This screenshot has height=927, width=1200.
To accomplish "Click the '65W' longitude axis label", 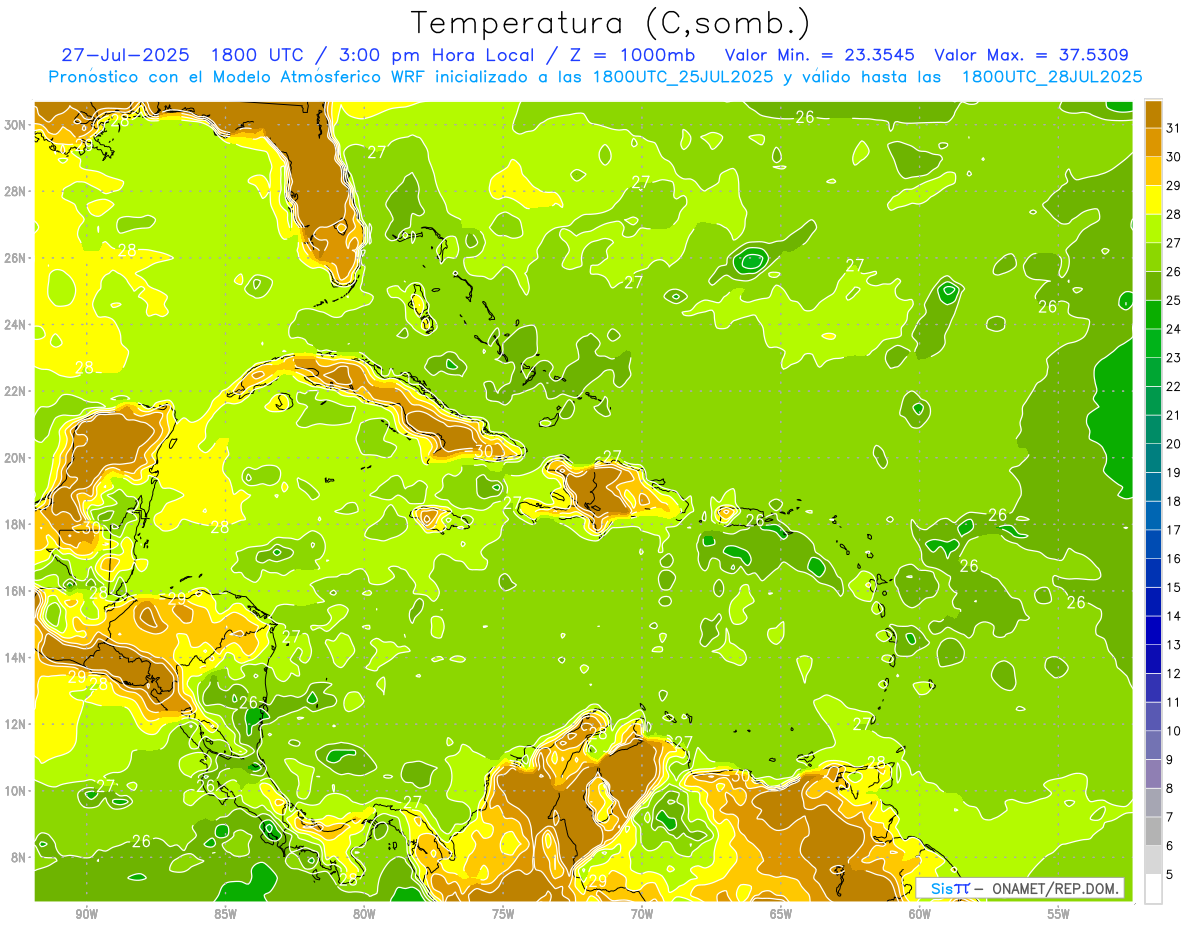I will [781, 914].
